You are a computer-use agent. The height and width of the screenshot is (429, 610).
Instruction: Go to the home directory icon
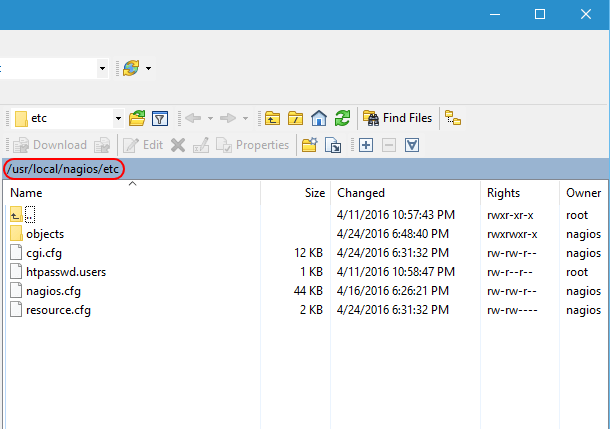319,118
